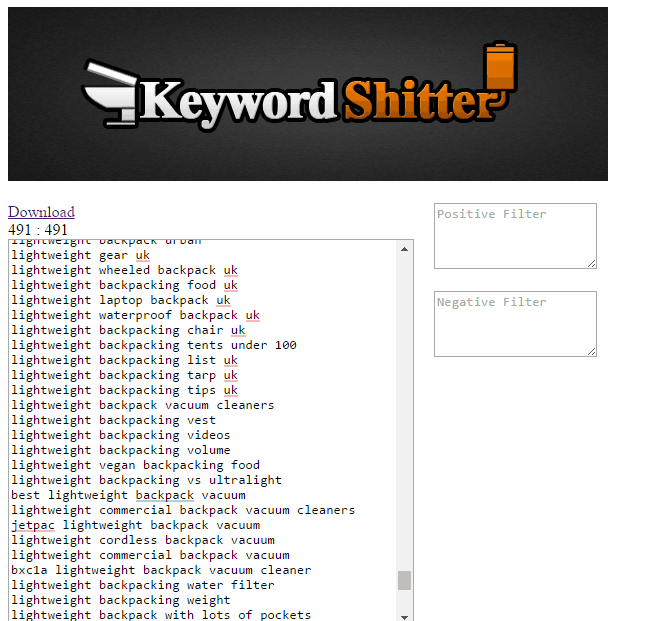Click 'lightweight vegan backpacking food' line
This screenshot has height=621, width=662.
[136, 465]
